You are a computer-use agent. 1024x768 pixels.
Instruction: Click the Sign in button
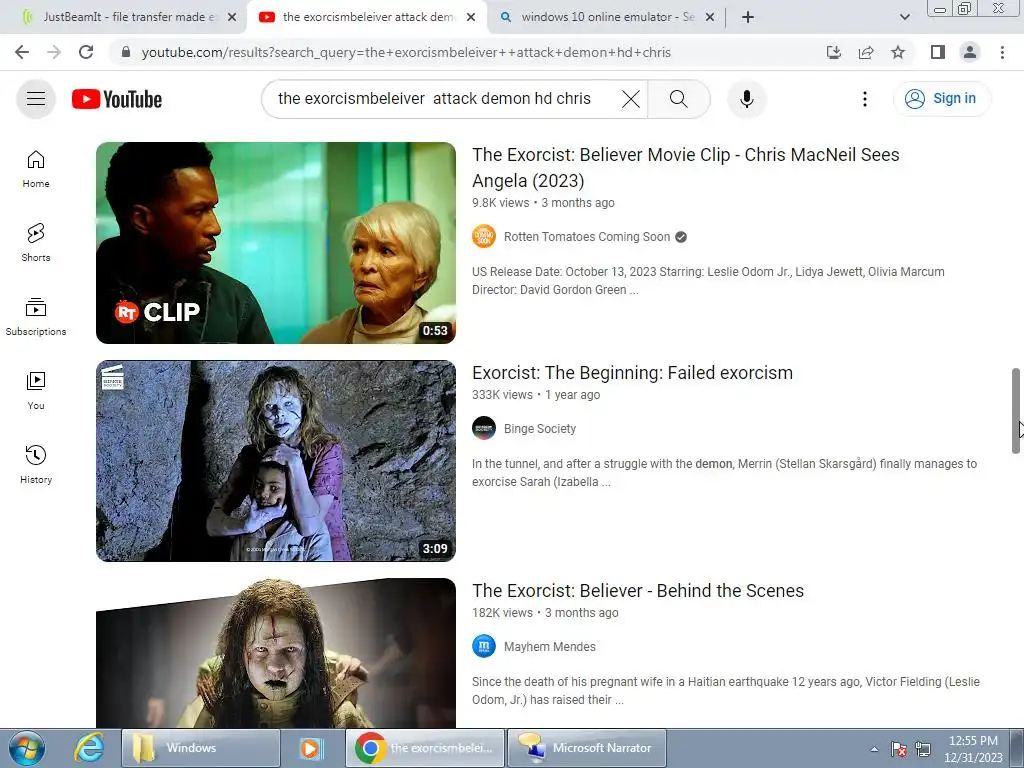click(942, 99)
